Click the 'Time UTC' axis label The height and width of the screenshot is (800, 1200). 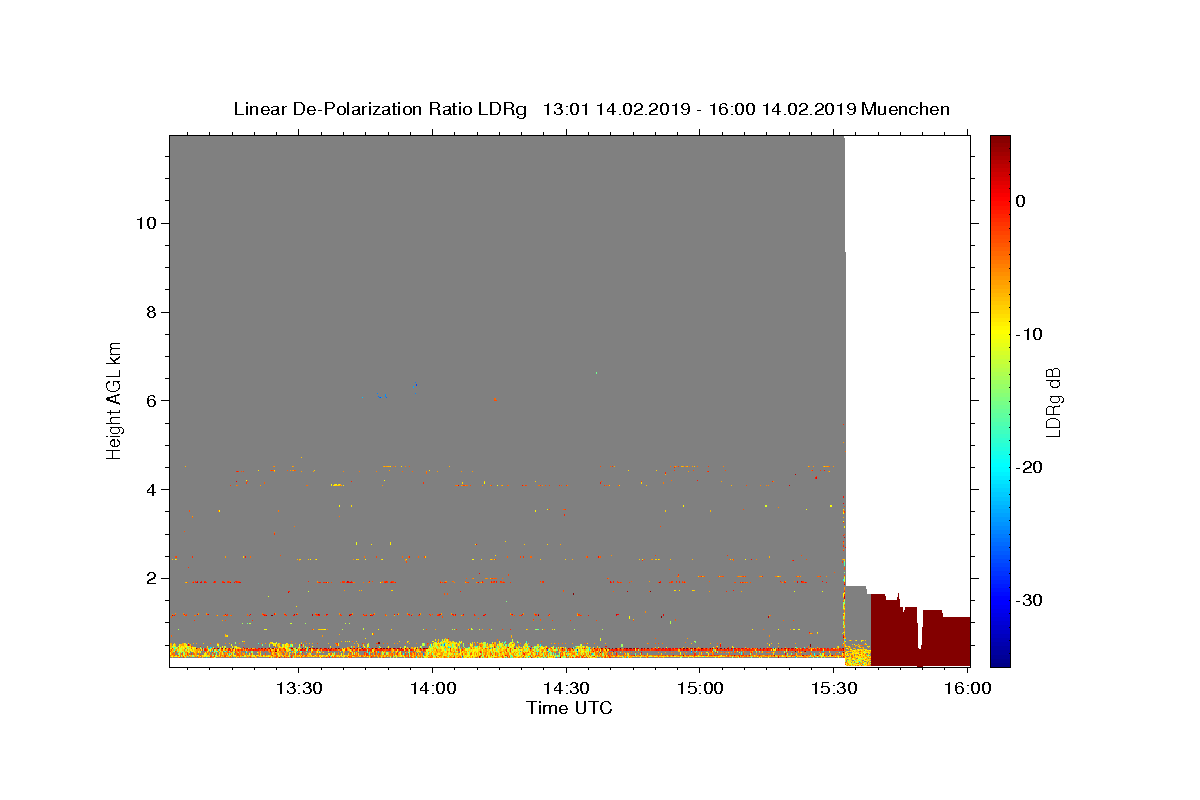(x=569, y=708)
